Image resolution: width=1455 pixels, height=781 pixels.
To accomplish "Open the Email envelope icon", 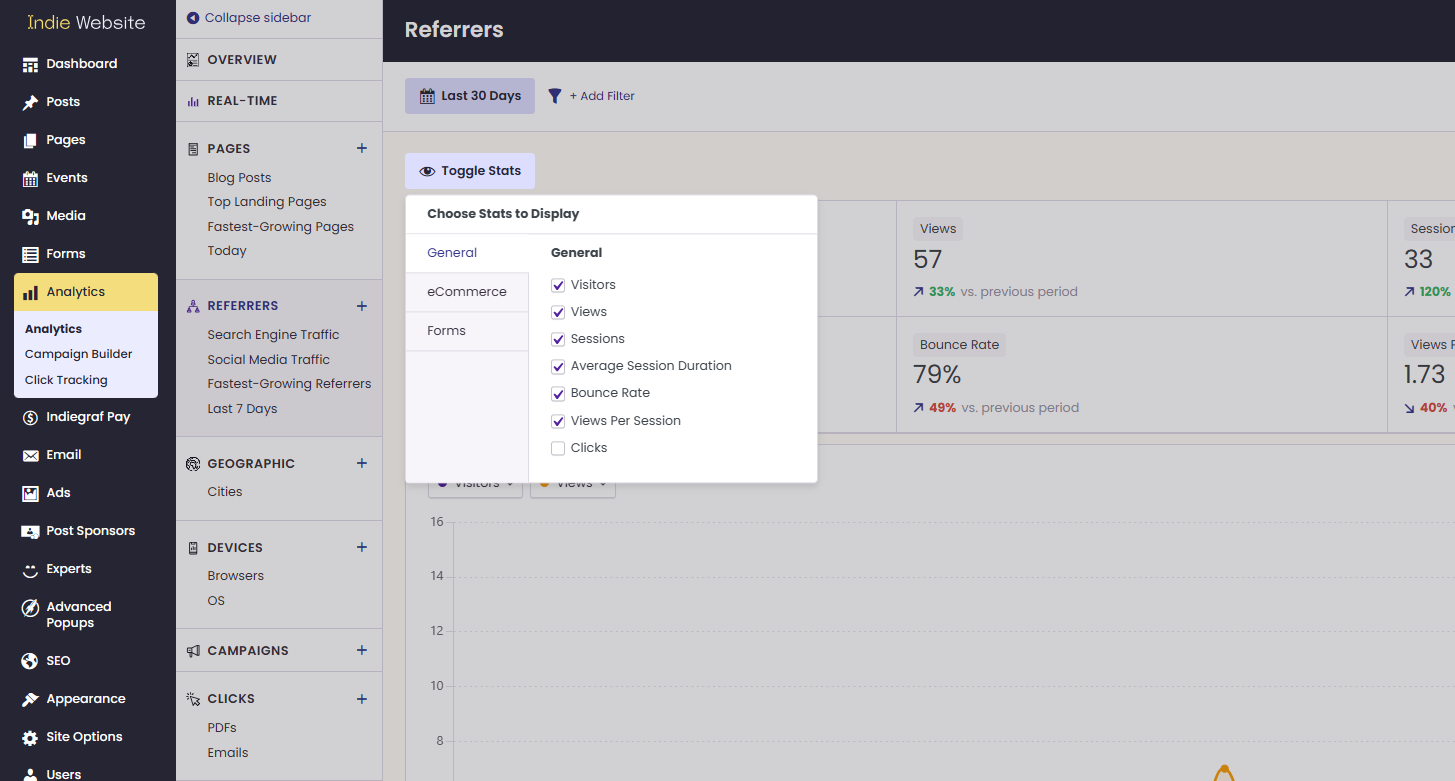I will [x=30, y=455].
